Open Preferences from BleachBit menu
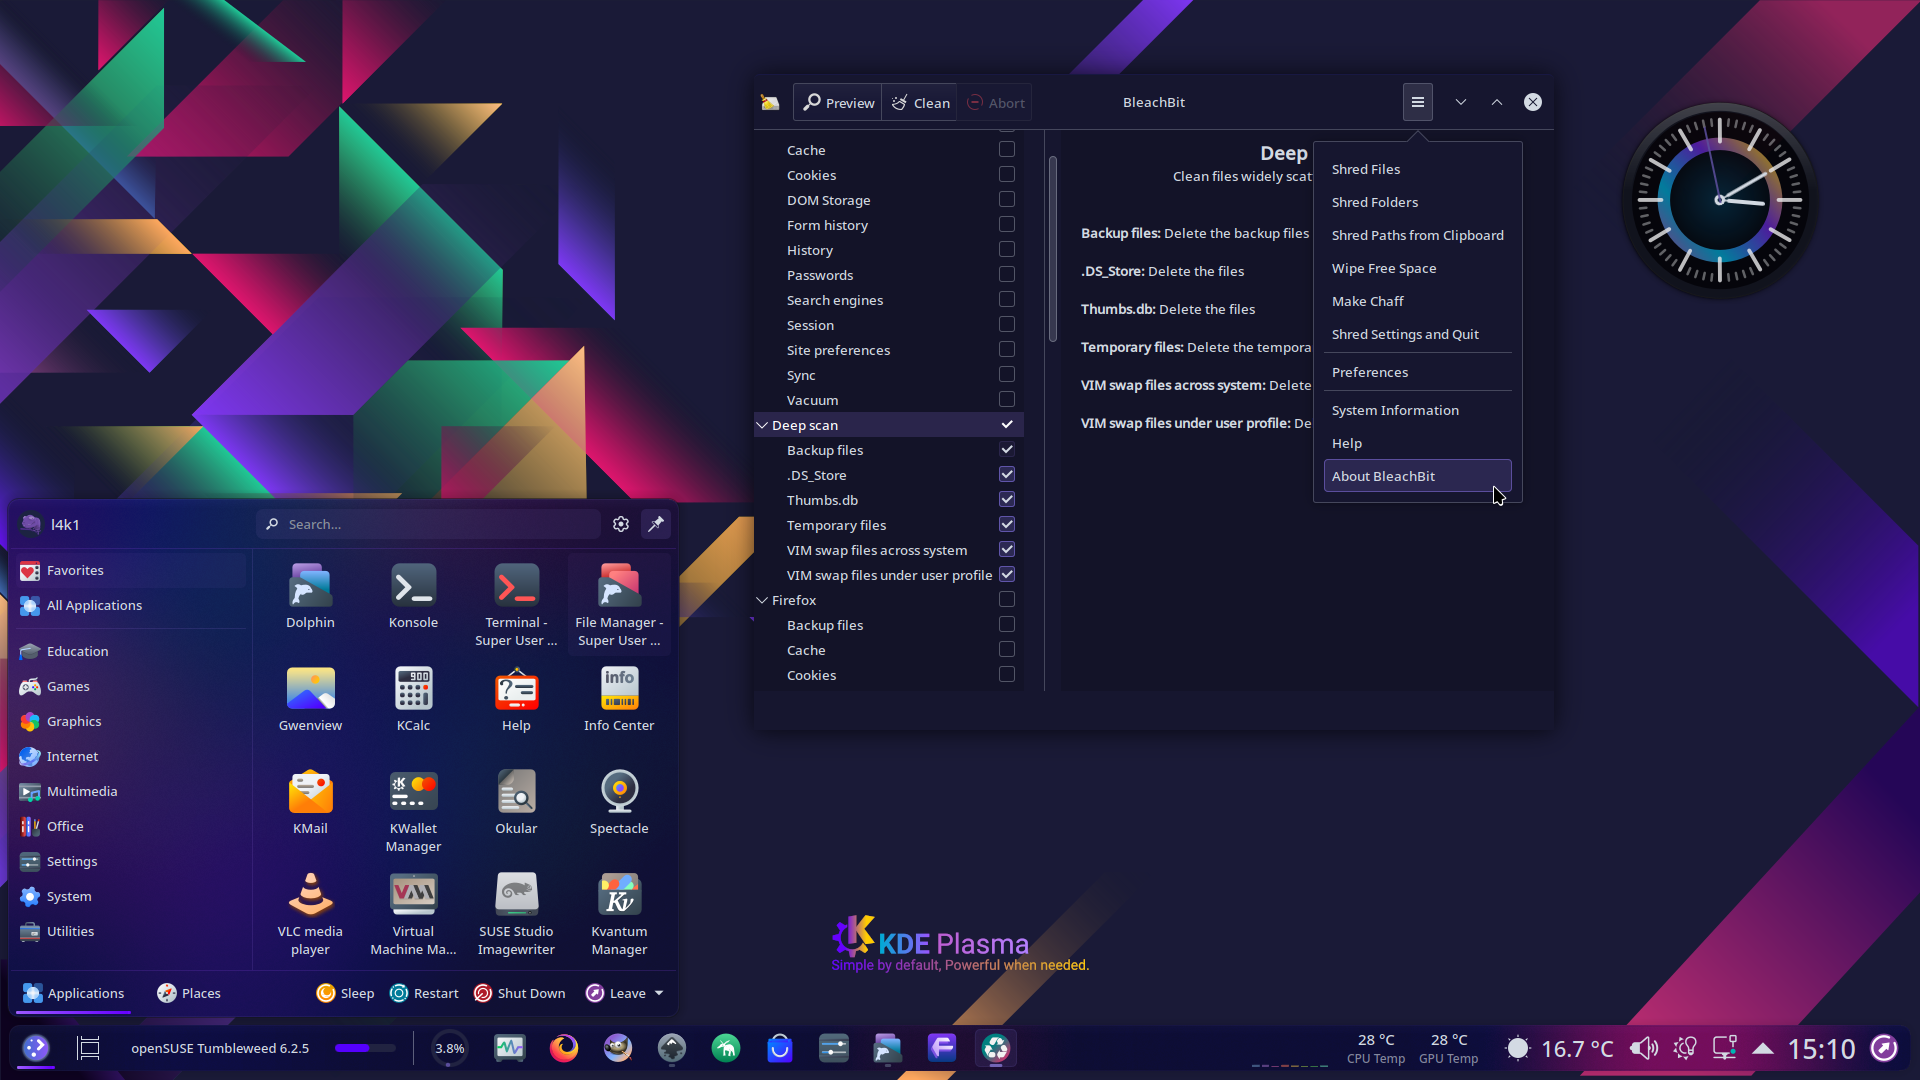Screen dimensions: 1920x1080 pyautogui.click(x=1417, y=372)
